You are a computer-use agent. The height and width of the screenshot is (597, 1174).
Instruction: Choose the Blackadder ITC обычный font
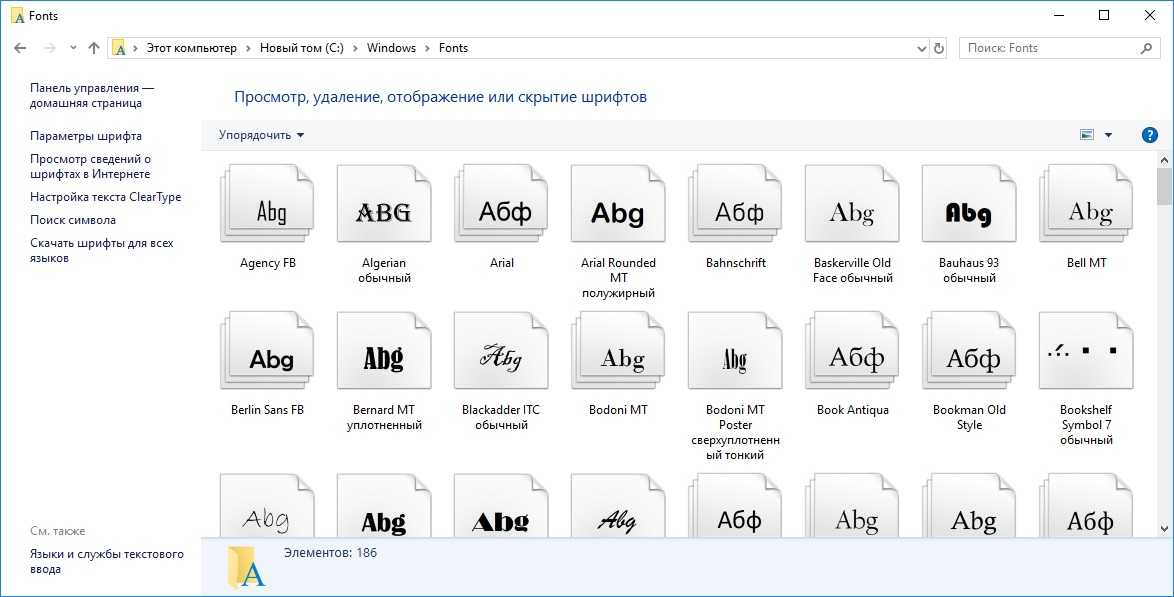tap(501, 351)
